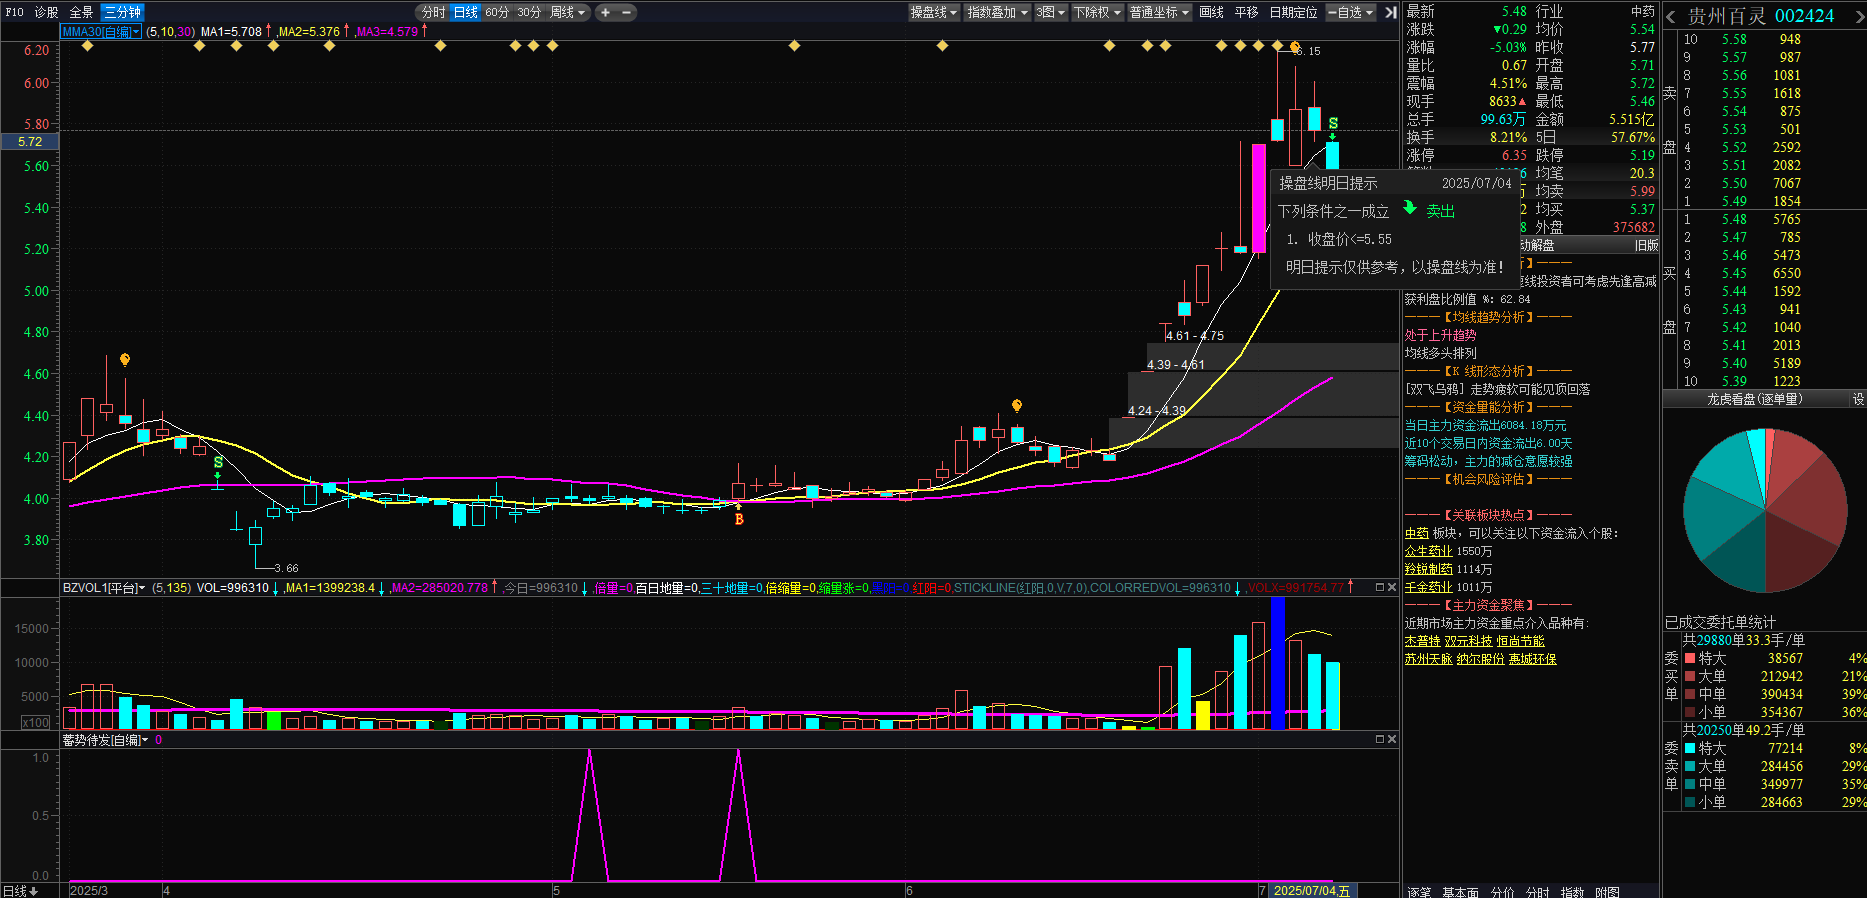The image size is (1867, 898).
Task: Click the B buy signal marker on chart
Action: coord(739,519)
